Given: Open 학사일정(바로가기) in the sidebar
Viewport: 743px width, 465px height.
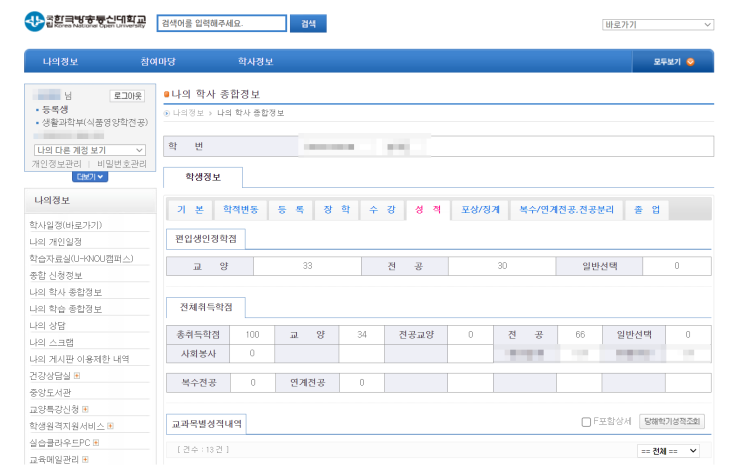Looking at the screenshot, I should tap(65, 225).
